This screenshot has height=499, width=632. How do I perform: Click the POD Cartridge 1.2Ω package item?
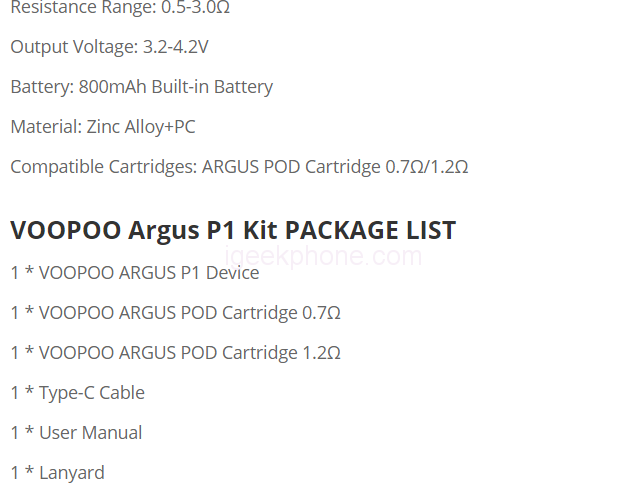point(175,353)
